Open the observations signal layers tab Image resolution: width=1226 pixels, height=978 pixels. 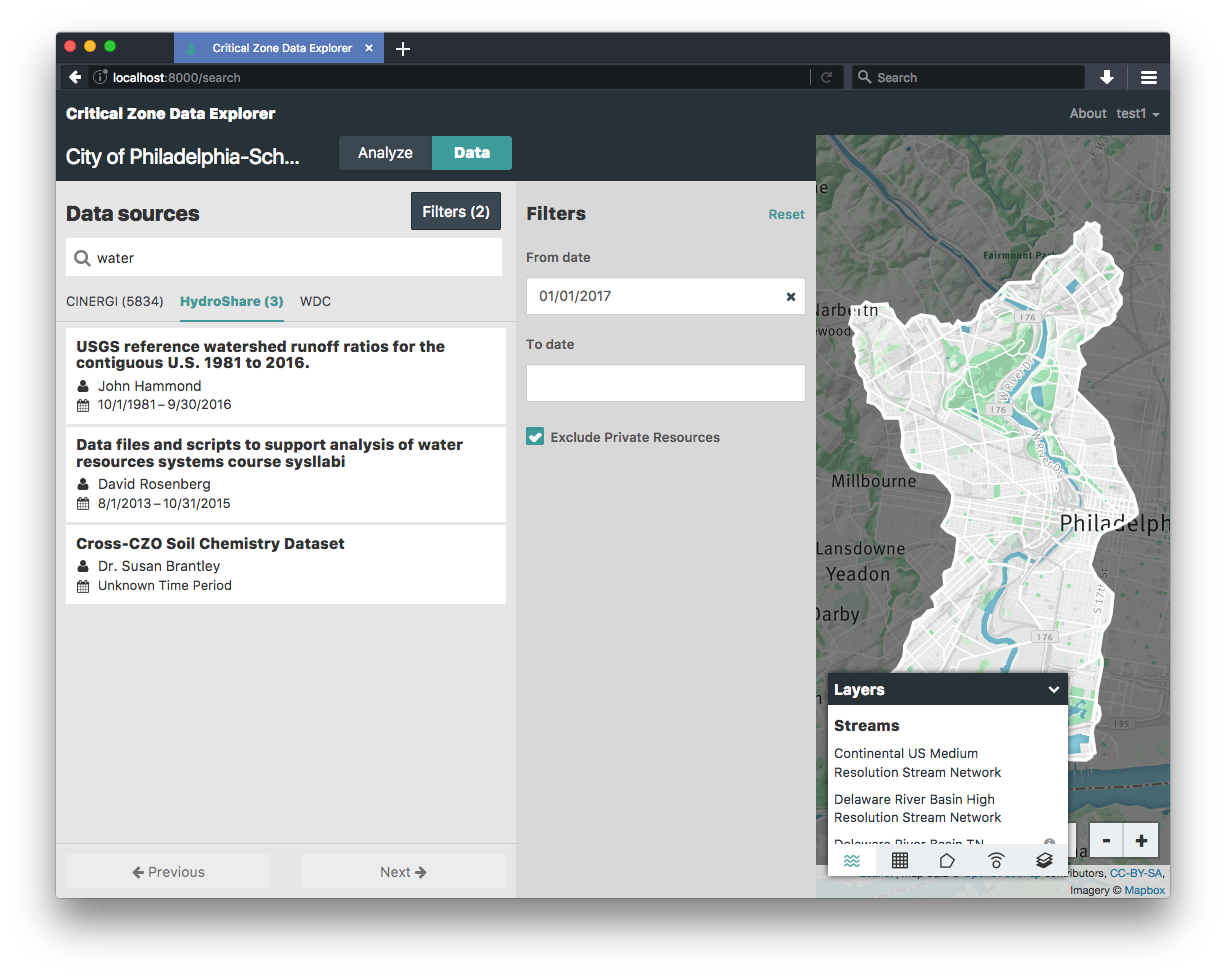coord(996,860)
